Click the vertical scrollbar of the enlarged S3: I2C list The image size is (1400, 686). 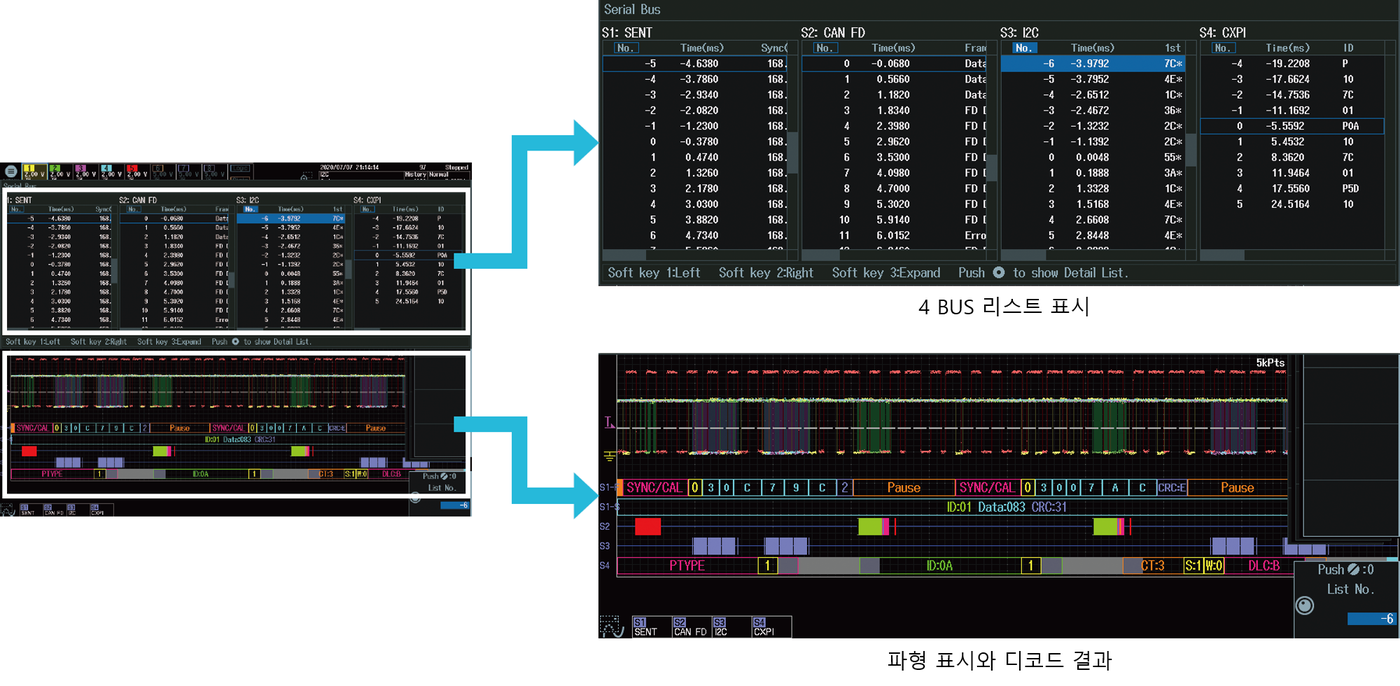click(1190, 150)
